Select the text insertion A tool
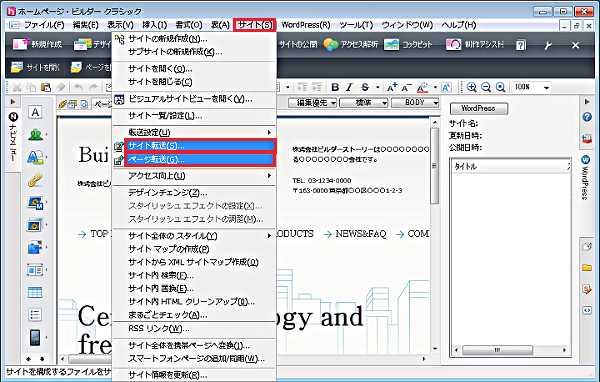The image size is (600, 382). pyautogui.click(x=35, y=113)
